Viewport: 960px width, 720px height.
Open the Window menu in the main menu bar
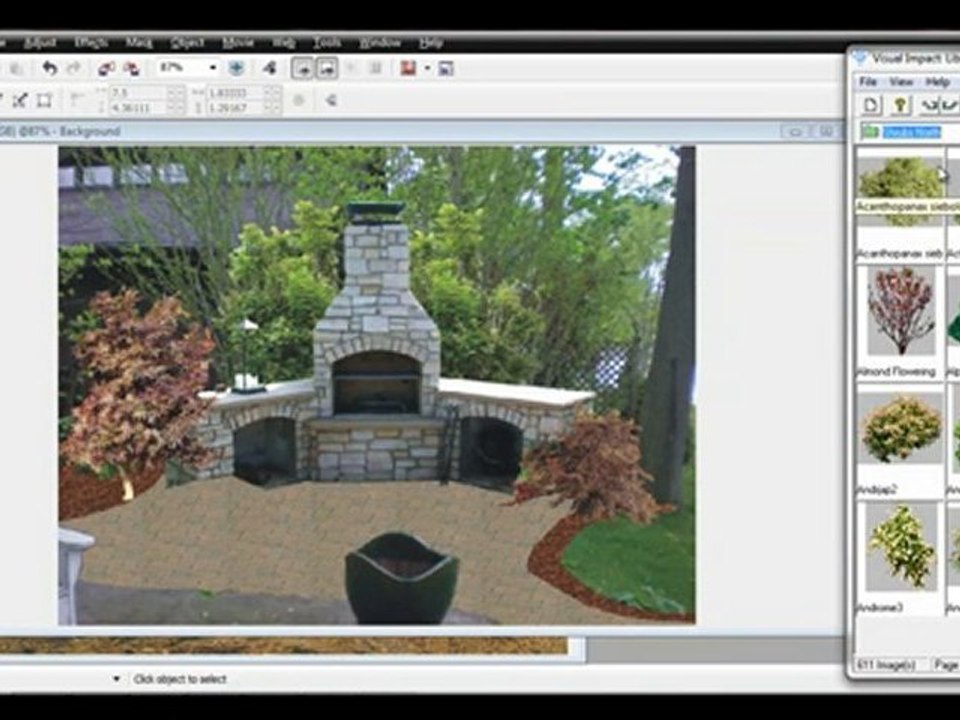tap(380, 43)
